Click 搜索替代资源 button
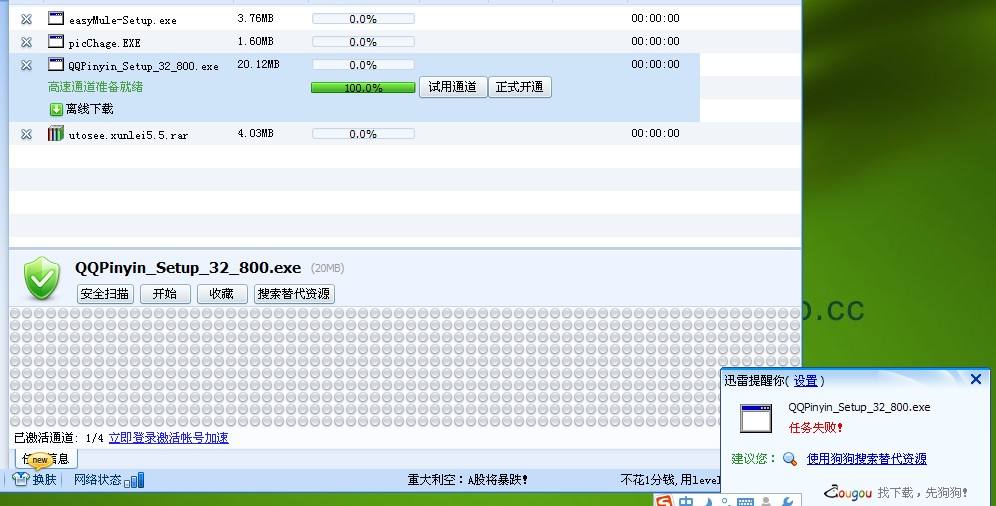The height and width of the screenshot is (506, 996). pos(294,294)
